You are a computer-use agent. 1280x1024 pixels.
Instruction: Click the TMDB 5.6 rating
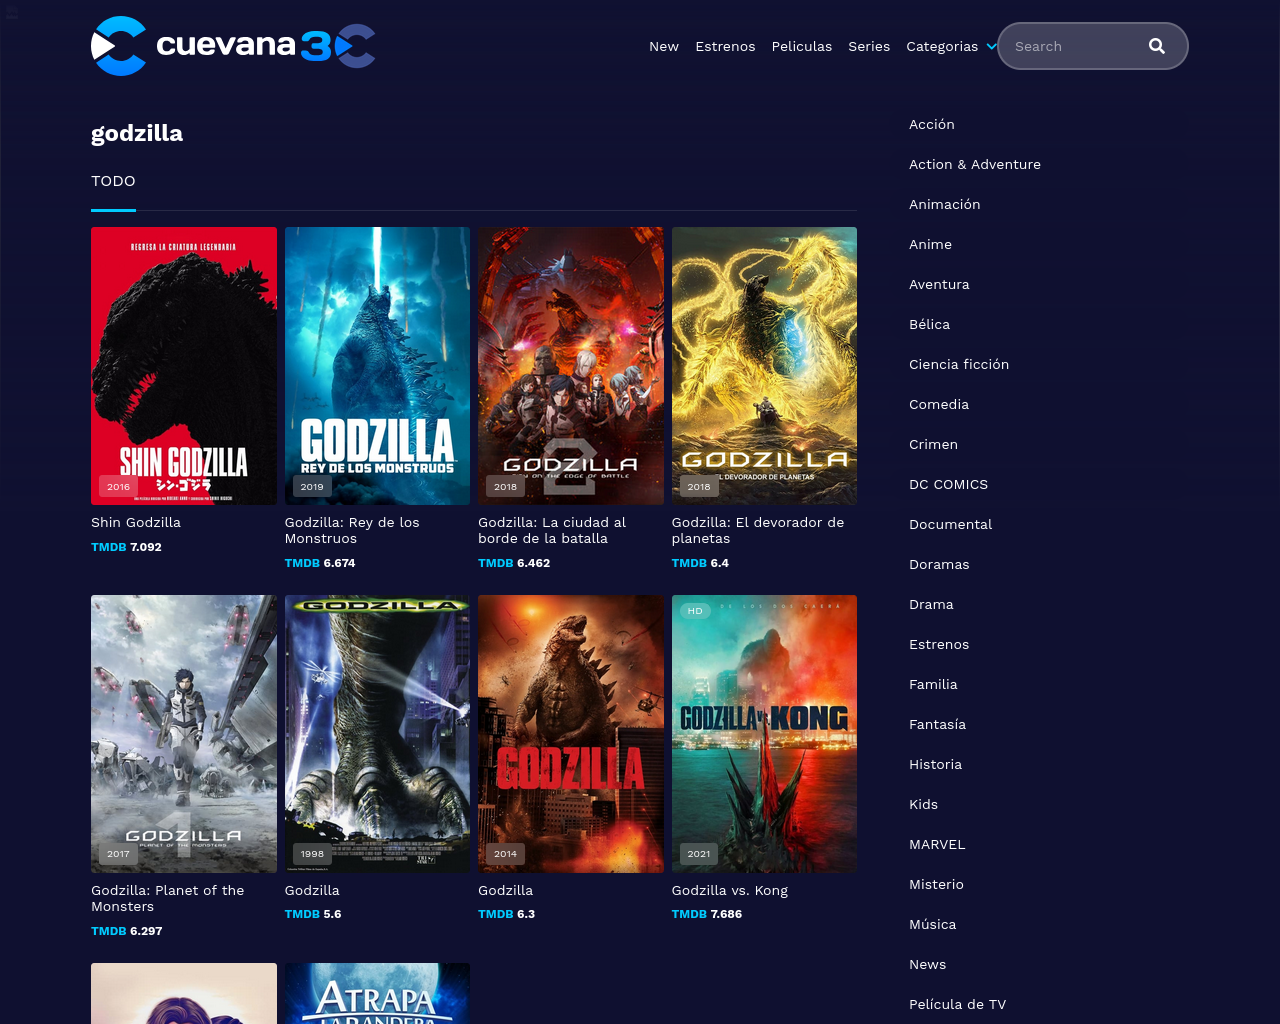coord(313,914)
